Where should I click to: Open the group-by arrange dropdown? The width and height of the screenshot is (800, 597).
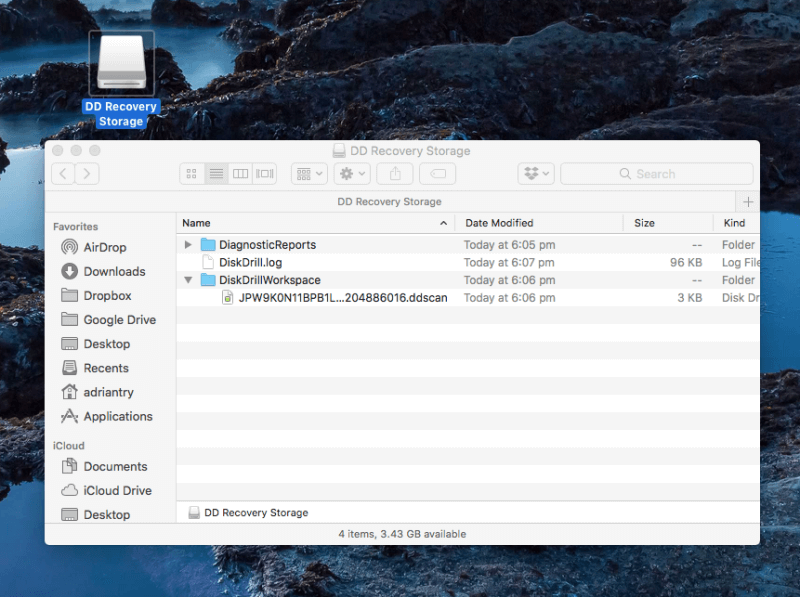[308, 174]
